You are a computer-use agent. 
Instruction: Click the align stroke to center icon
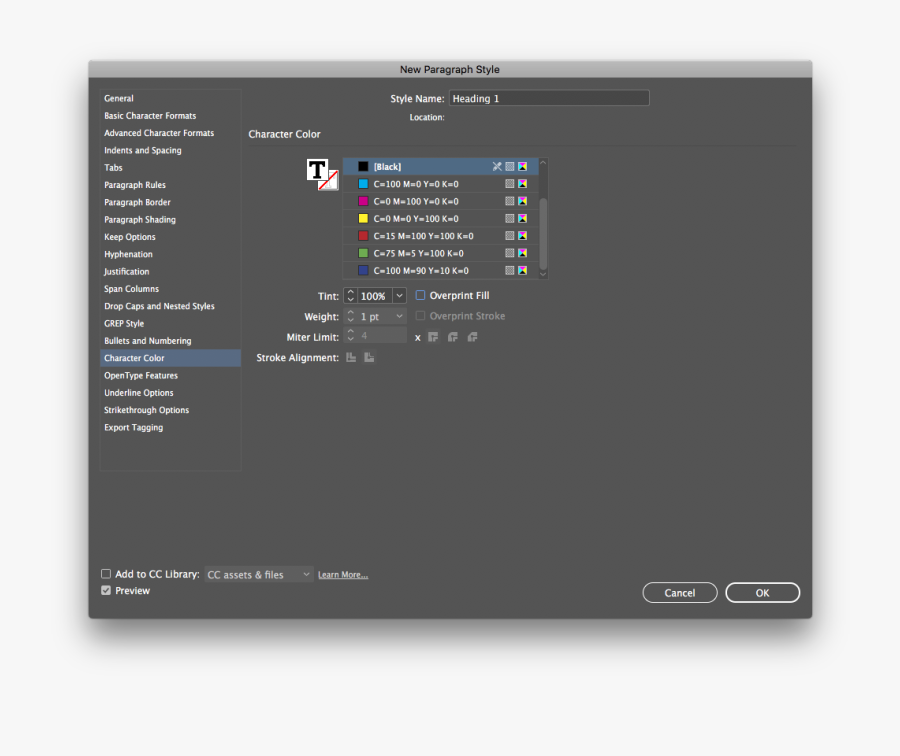pyautogui.click(x=350, y=357)
